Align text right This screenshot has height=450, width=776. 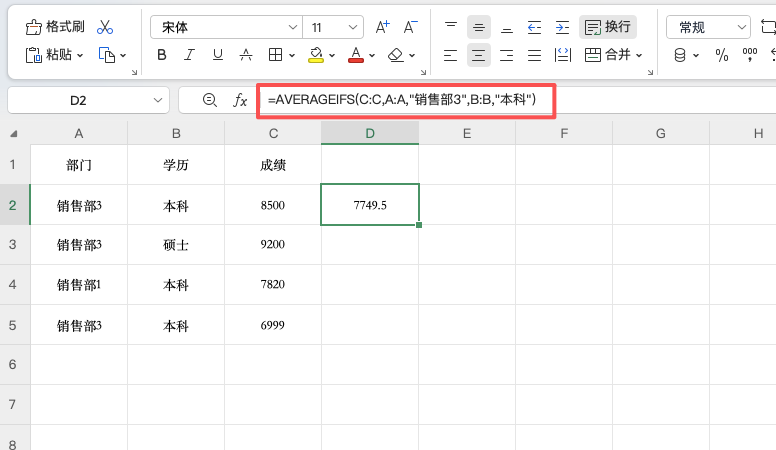pyautogui.click(x=506, y=55)
